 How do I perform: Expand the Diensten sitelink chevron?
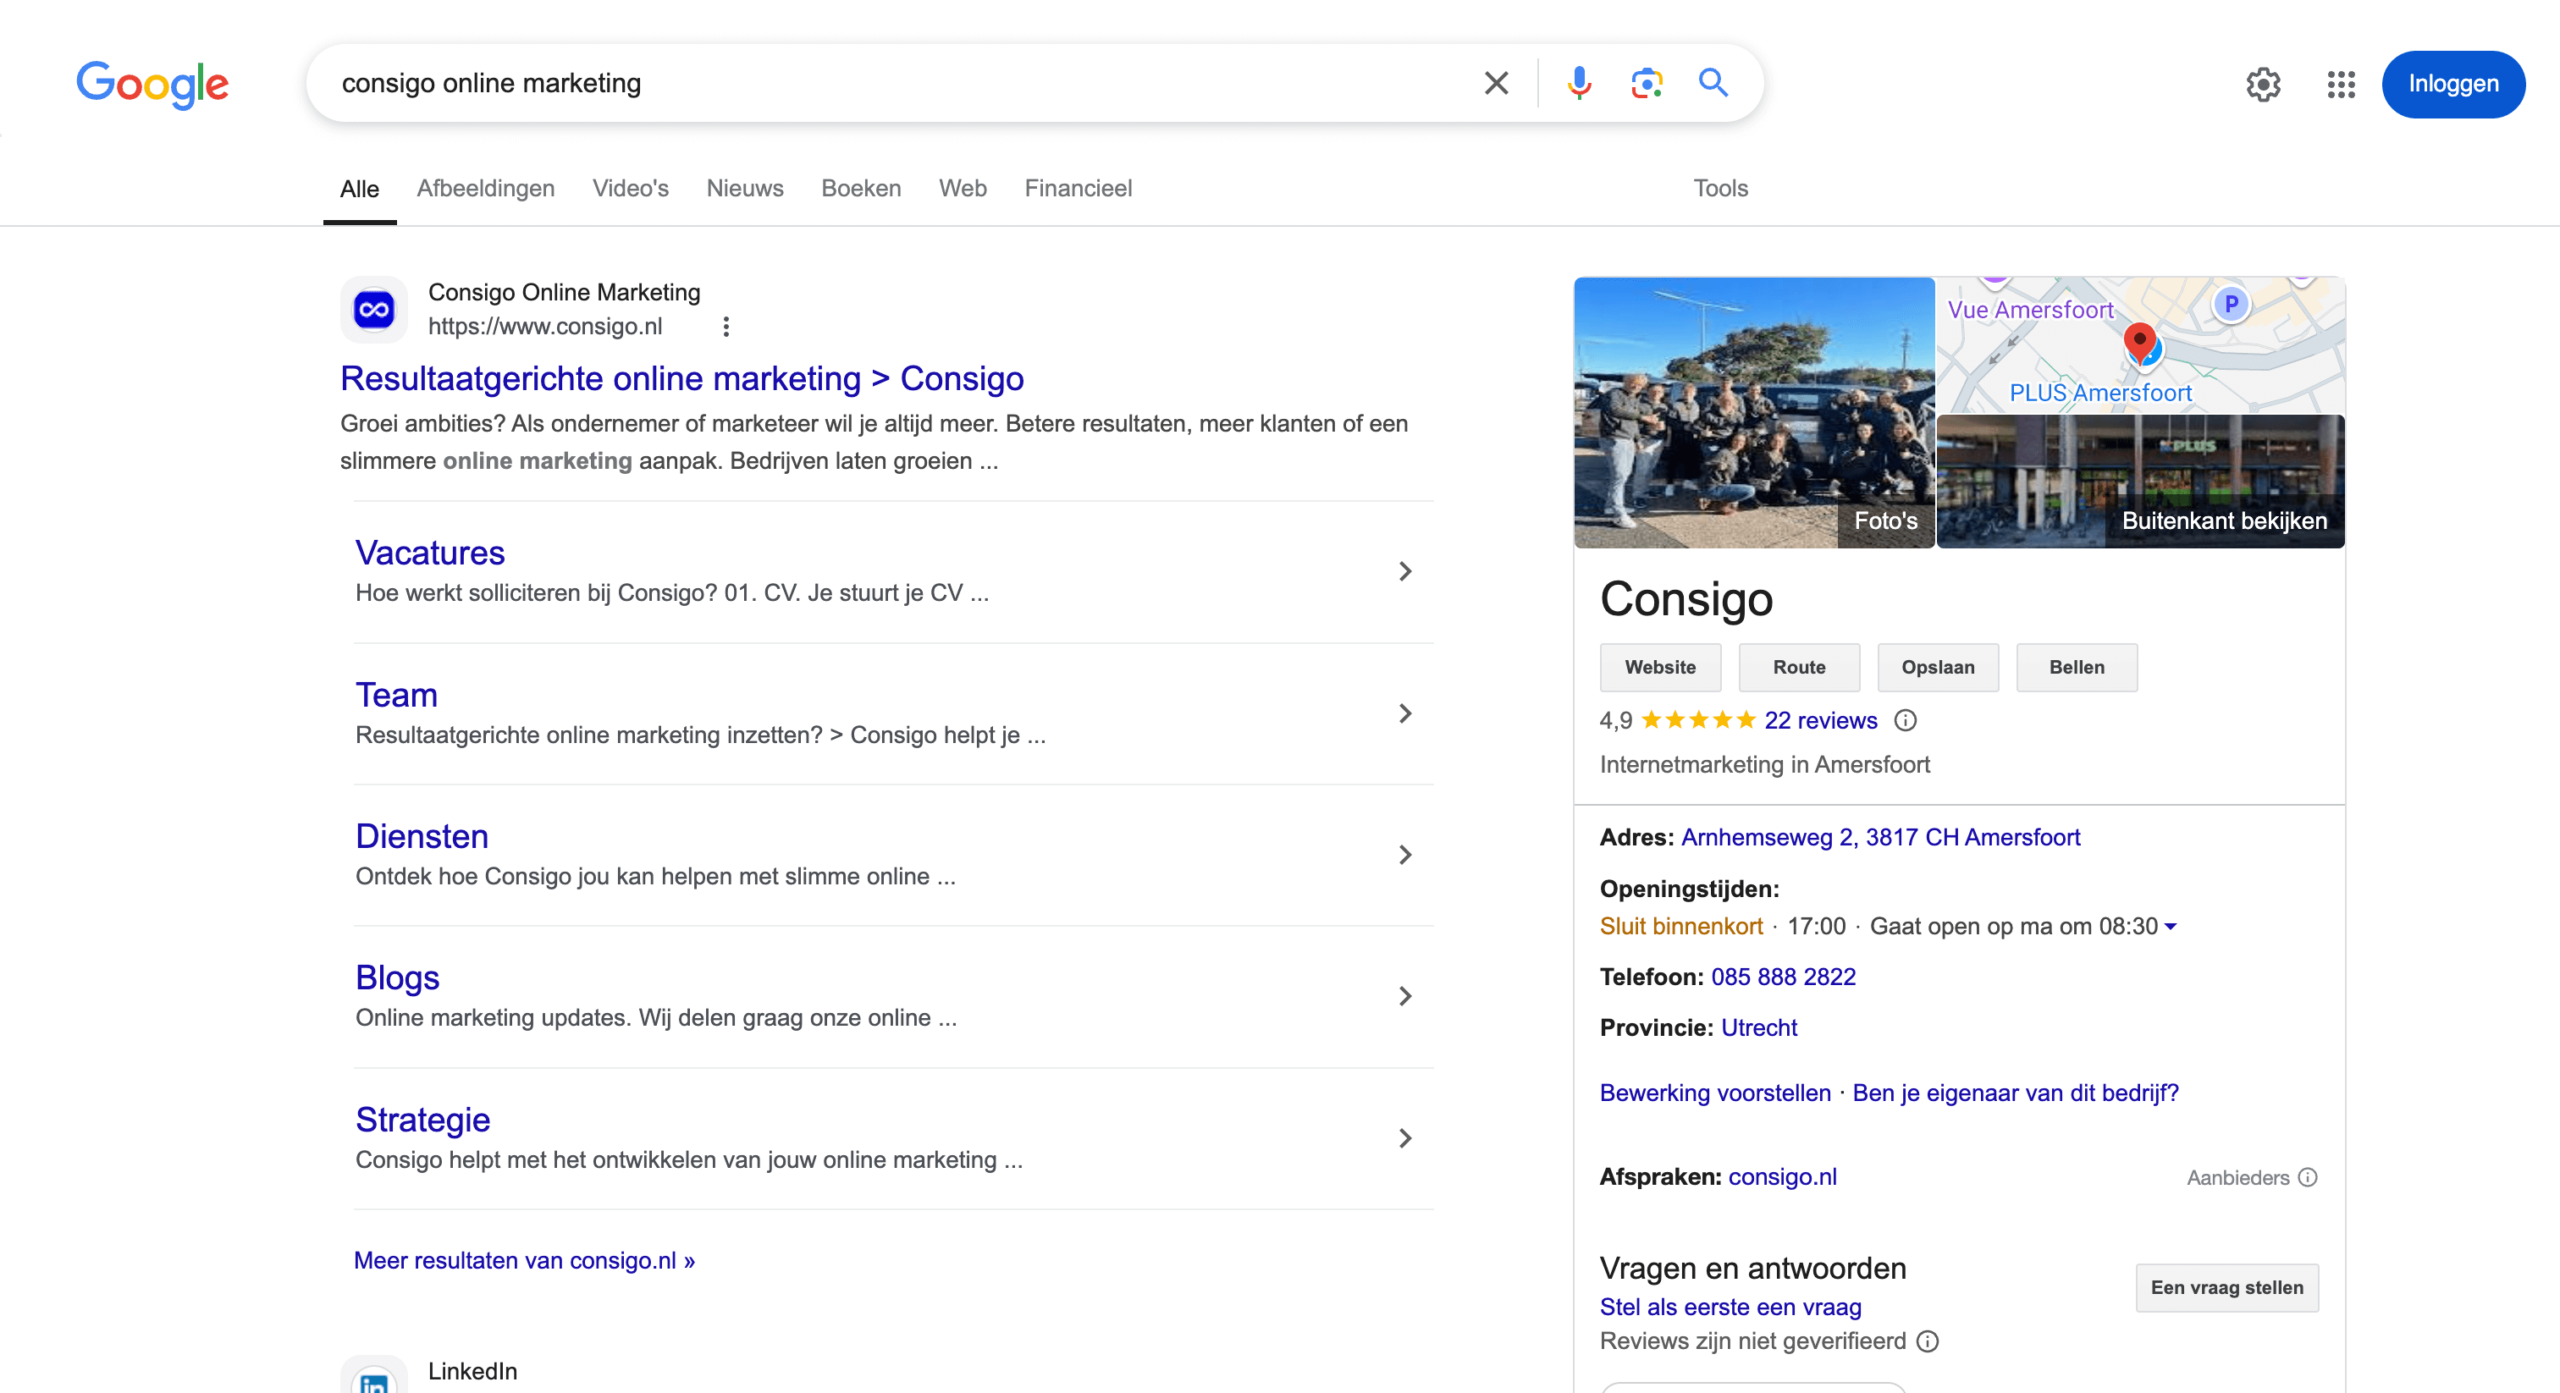[1405, 855]
